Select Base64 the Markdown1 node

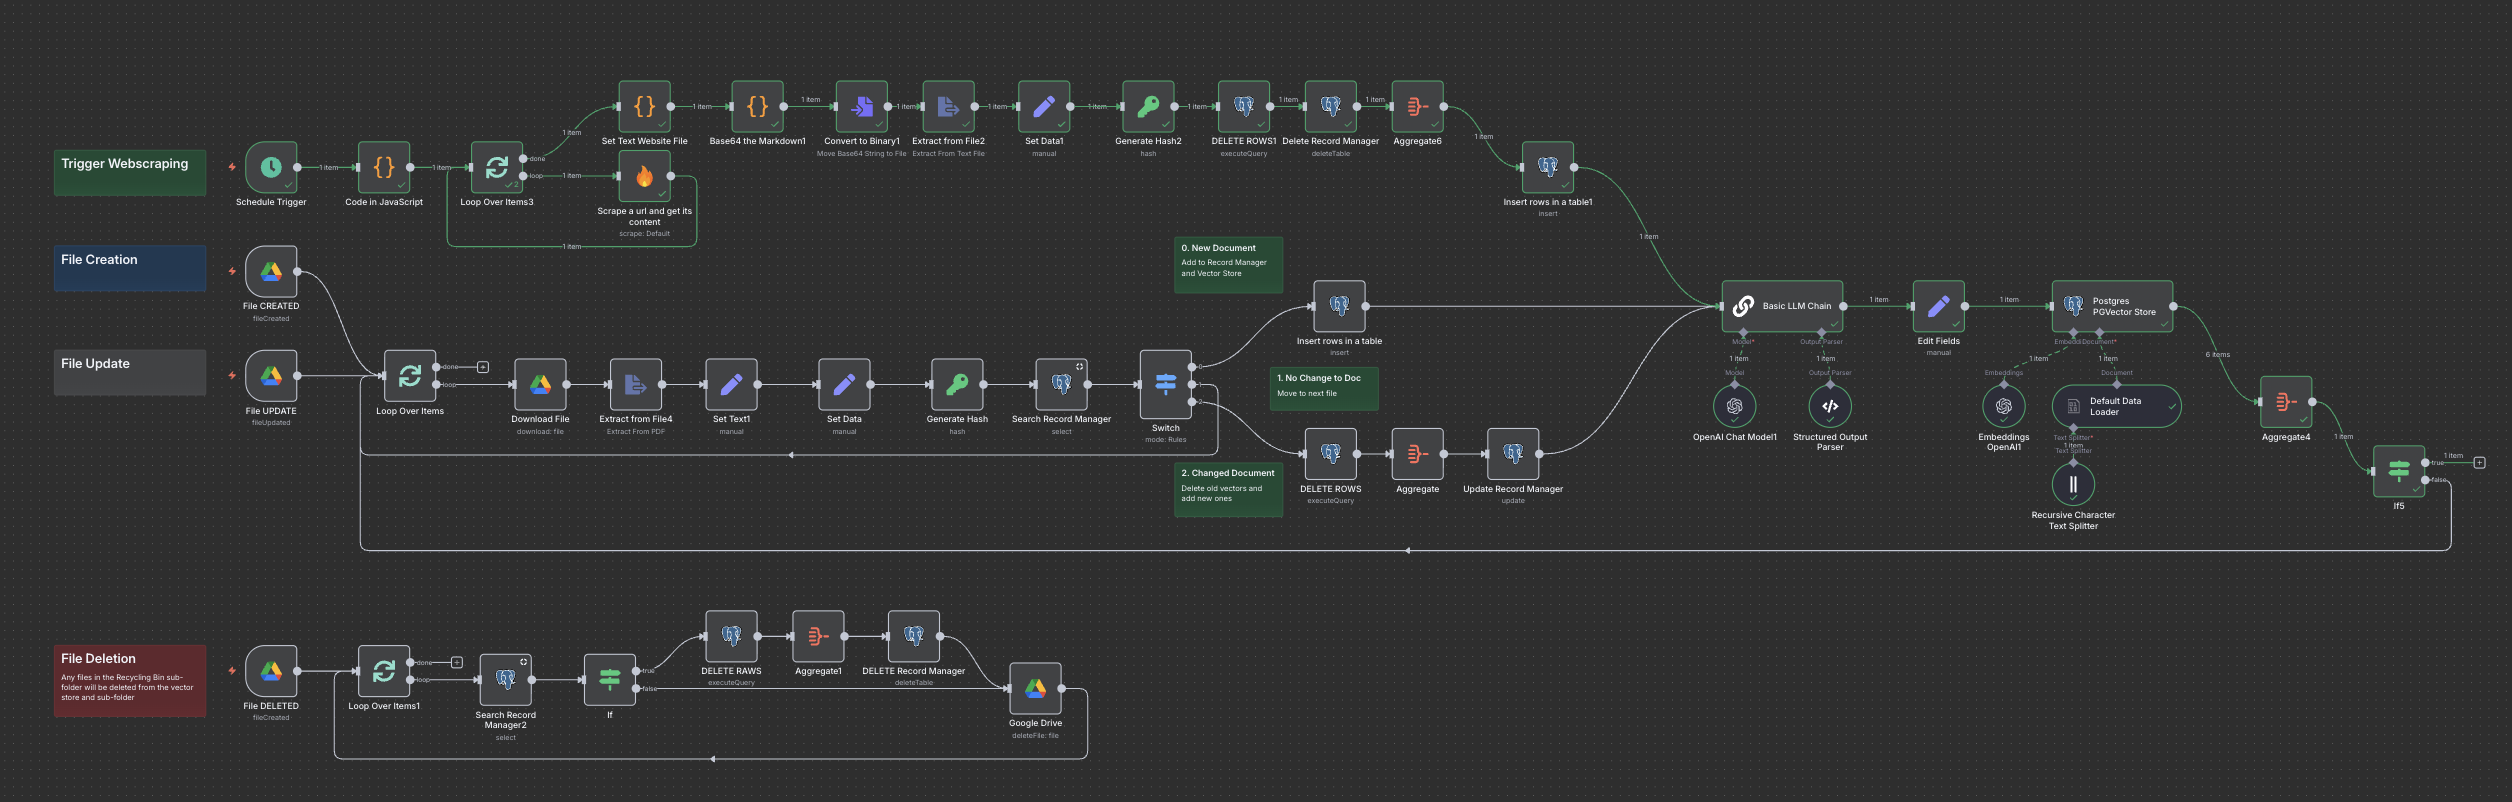tap(757, 106)
